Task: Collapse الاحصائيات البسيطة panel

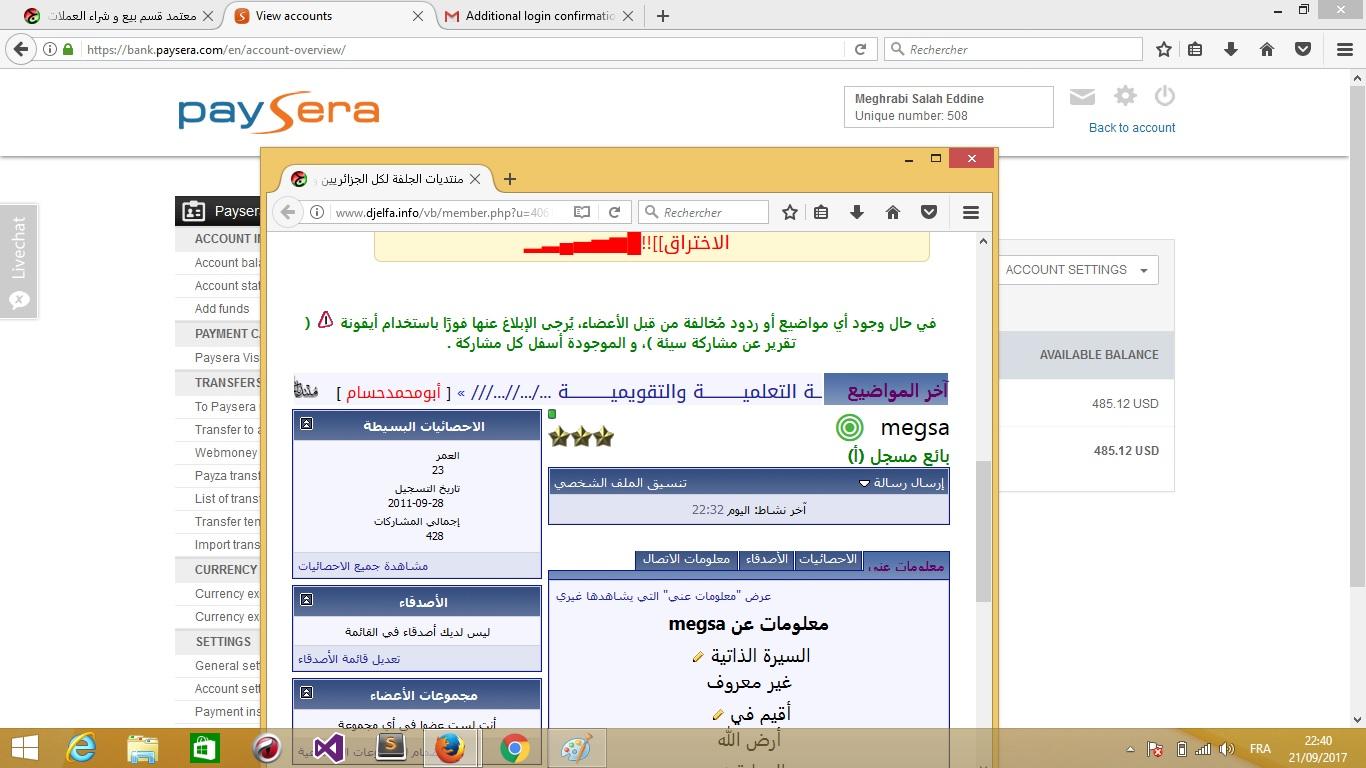Action: pyautogui.click(x=306, y=424)
